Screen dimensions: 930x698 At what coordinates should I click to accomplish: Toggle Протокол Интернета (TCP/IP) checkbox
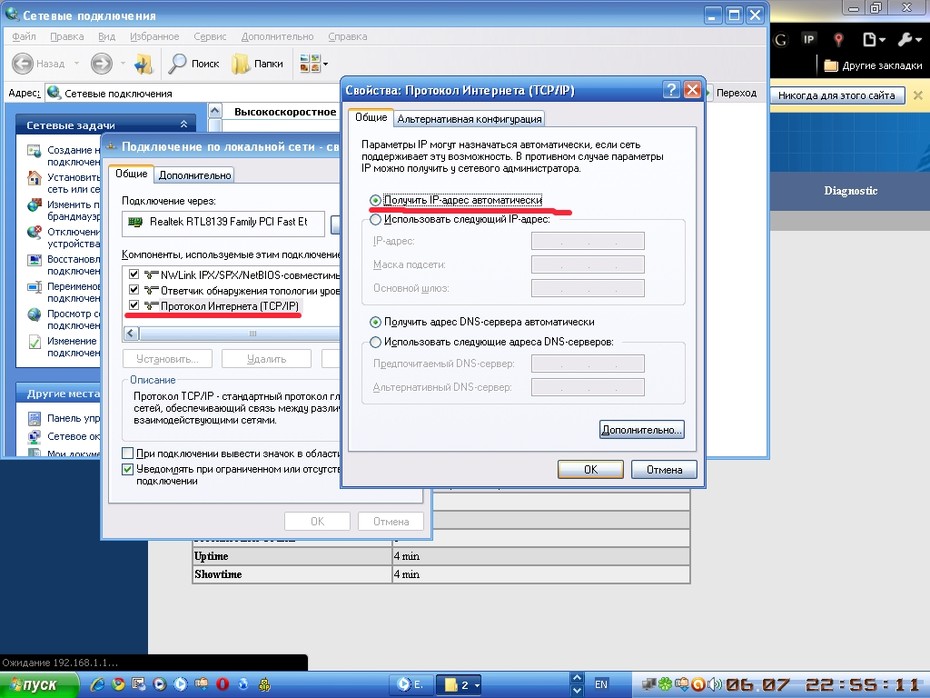(134, 305)
